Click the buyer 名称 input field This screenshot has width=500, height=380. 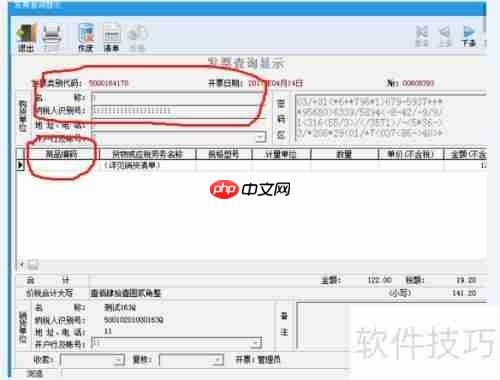click(x=177, y=98)
